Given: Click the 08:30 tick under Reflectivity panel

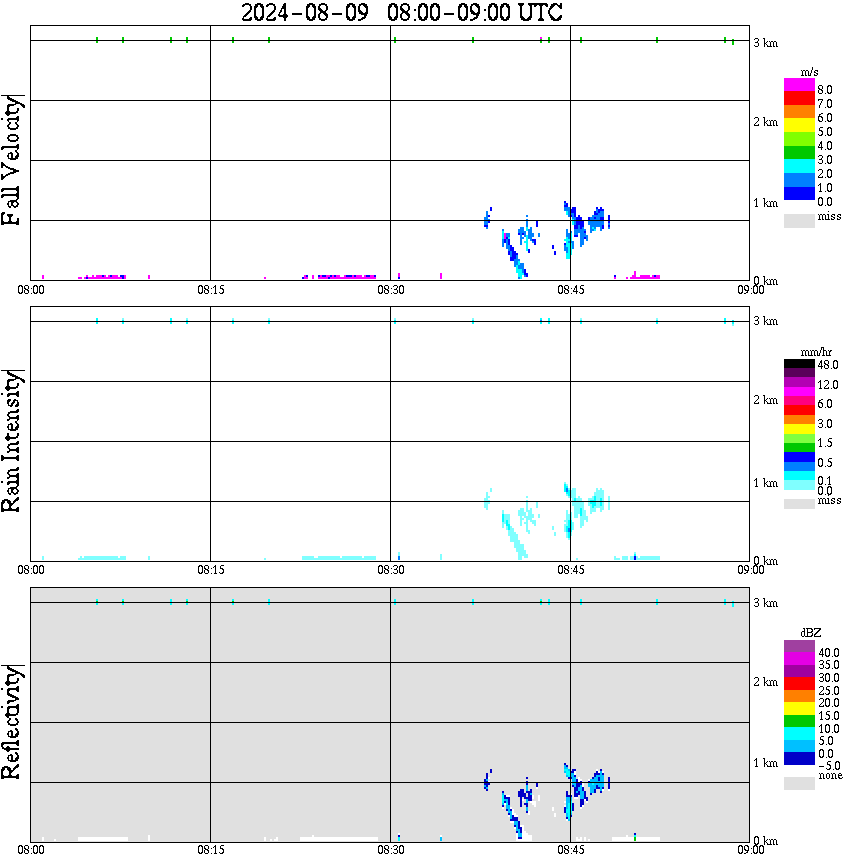Looking at the screenshot, I should click(391, 850).
